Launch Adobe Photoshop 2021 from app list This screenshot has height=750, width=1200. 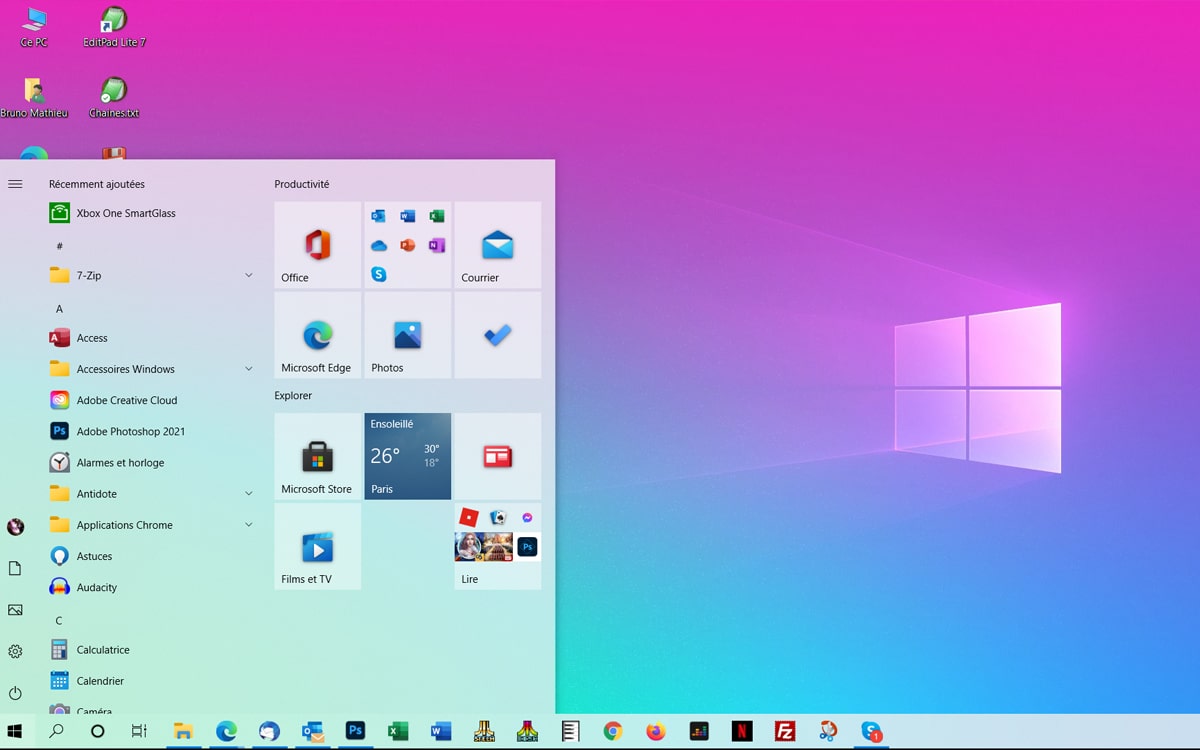point(152,431)
